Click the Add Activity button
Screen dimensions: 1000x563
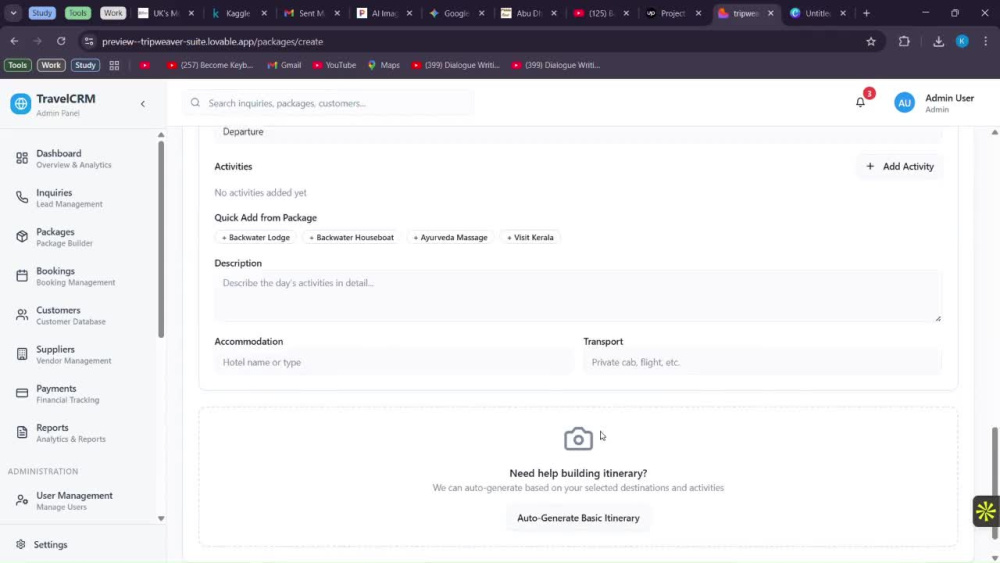coord(899,166)
